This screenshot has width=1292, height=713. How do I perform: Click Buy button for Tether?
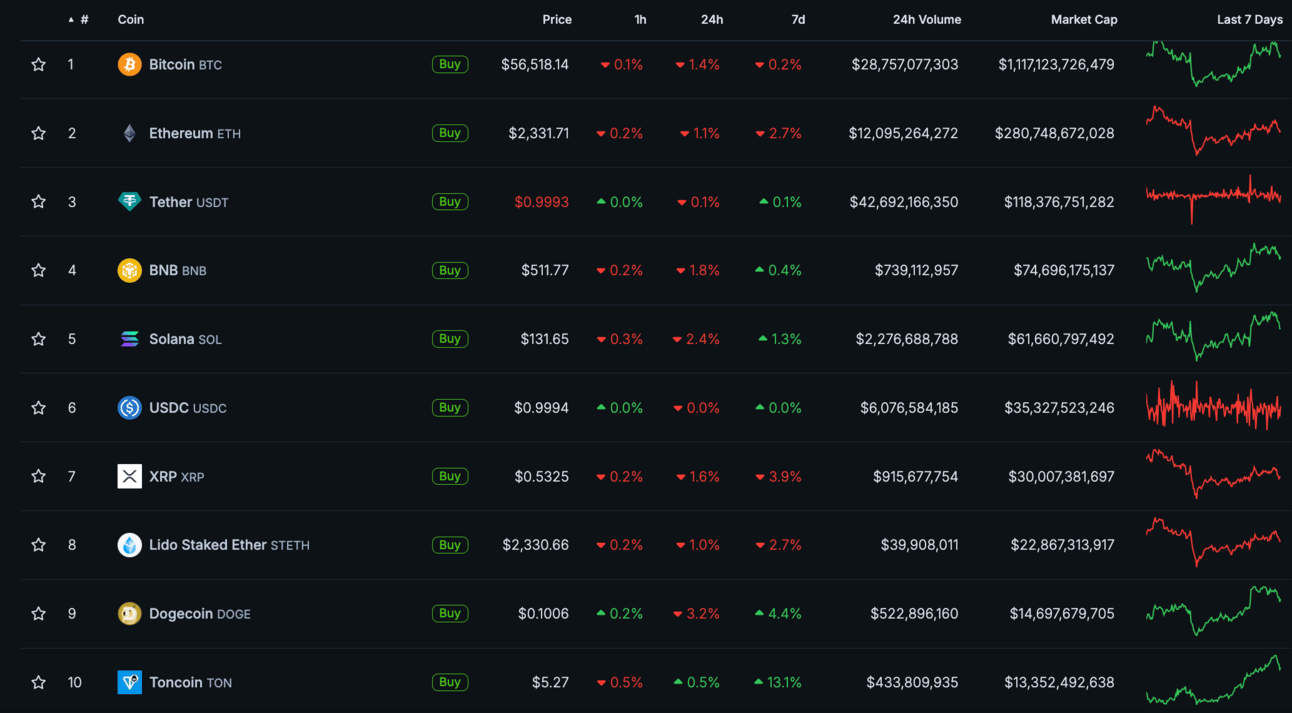[x=450, y=202]
